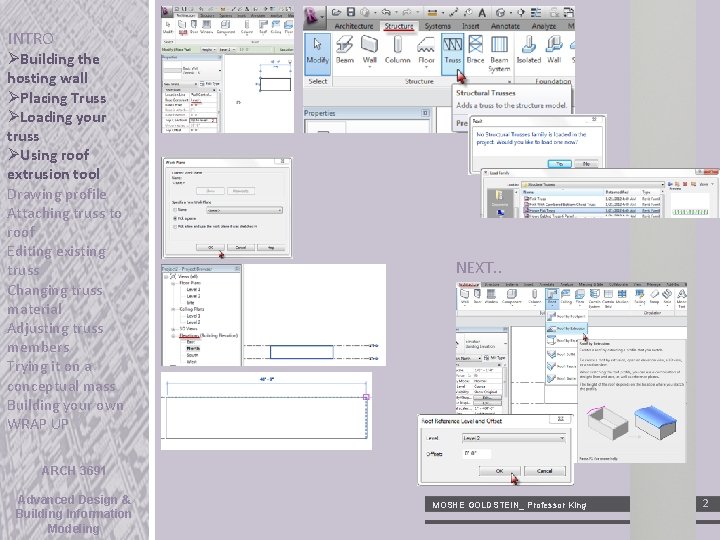The image size is (720, 540).
Task: Choose the Beam System tool
Action: (499, 54)
